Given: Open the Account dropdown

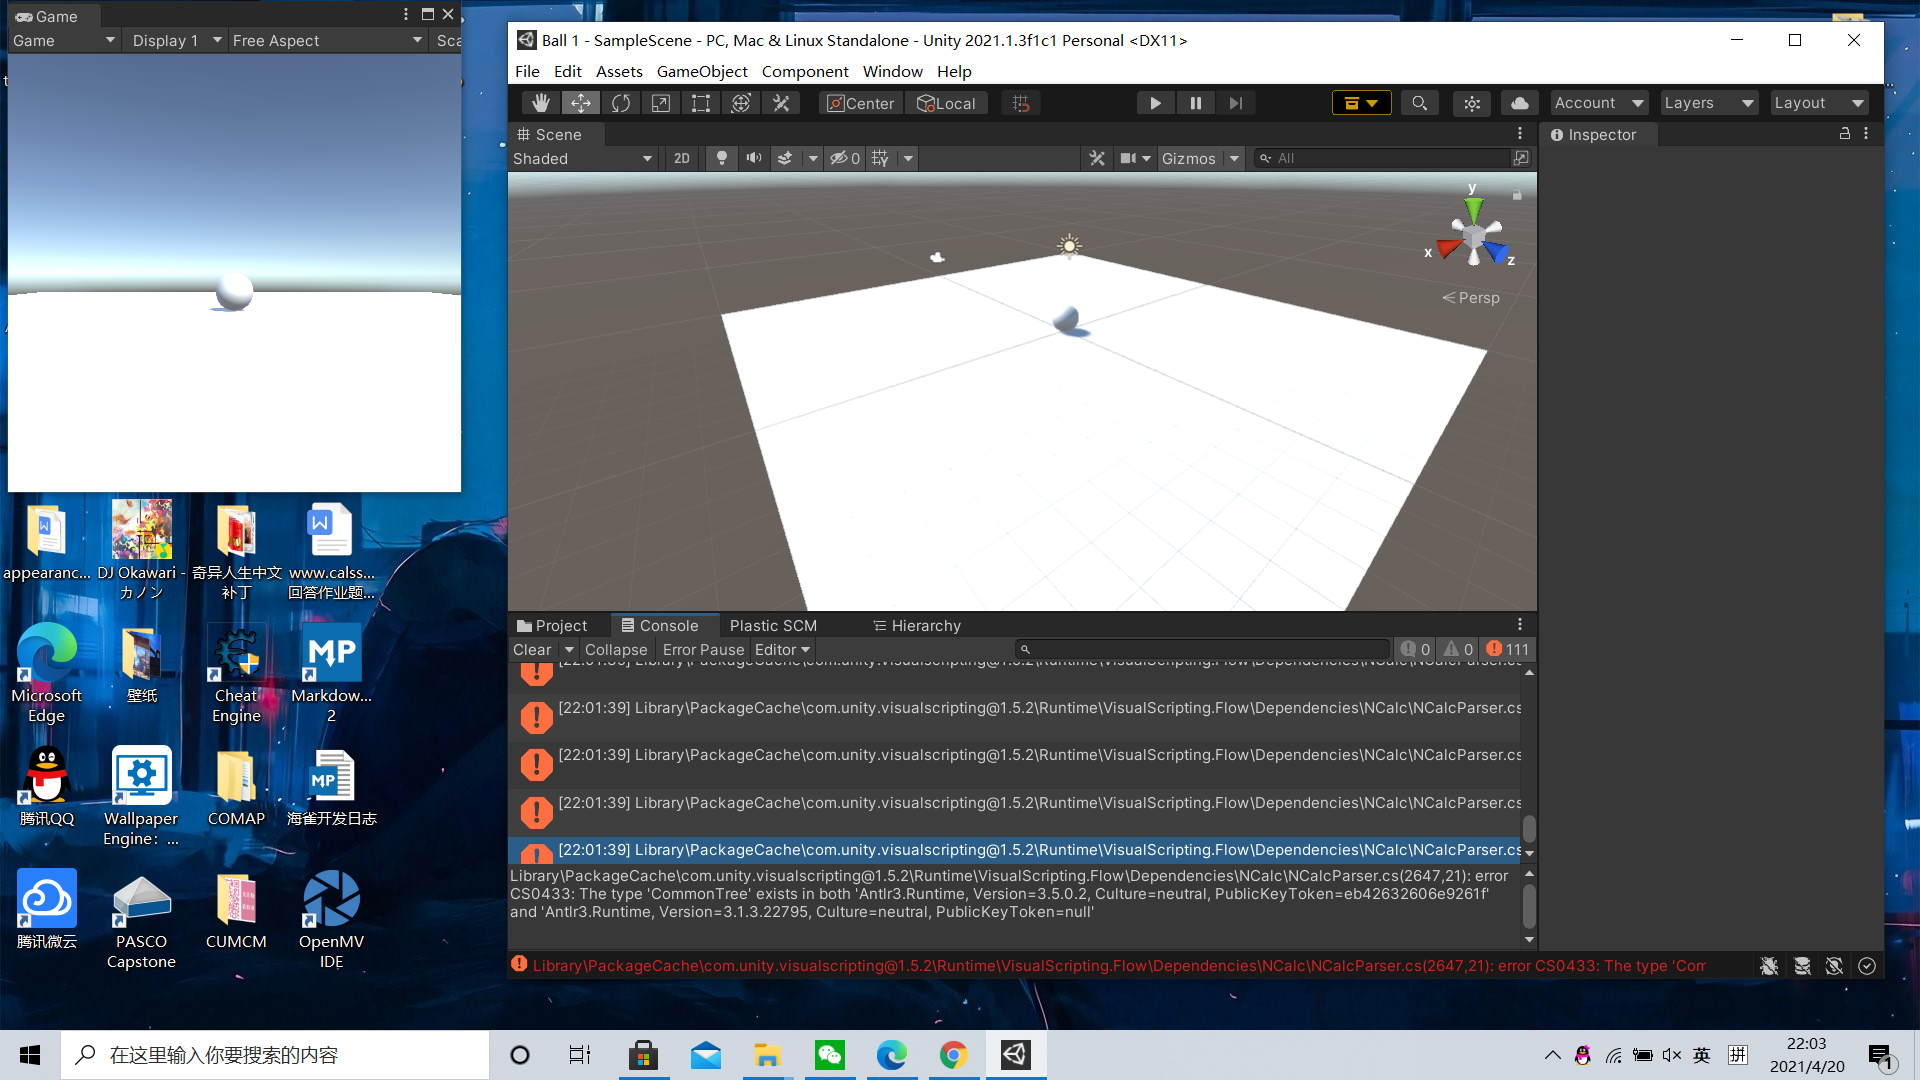Looking at the screenshot, I should [x=1599, y=103].
